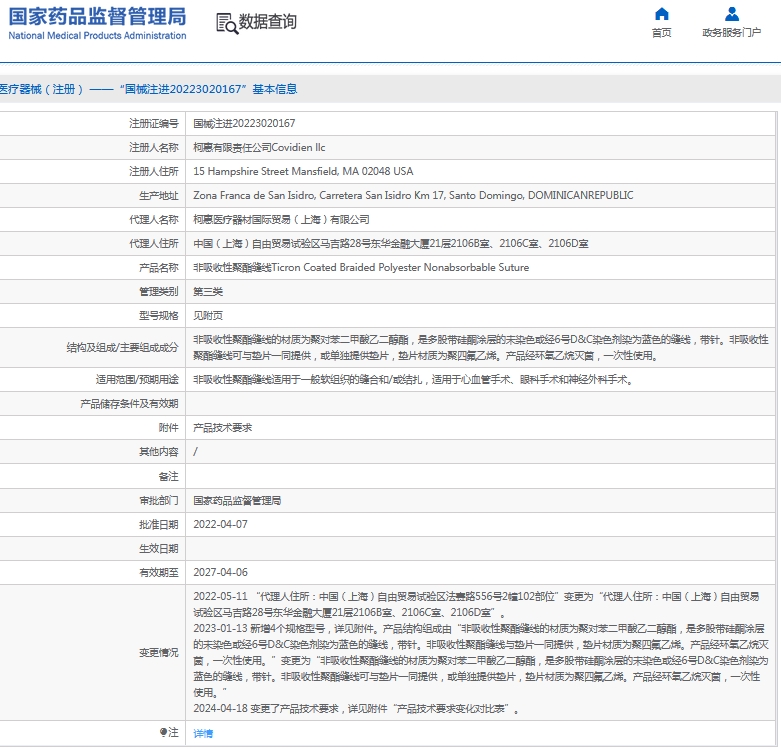Click the 政务服务门户 text label
781x750 pixels.
point(731,33)
